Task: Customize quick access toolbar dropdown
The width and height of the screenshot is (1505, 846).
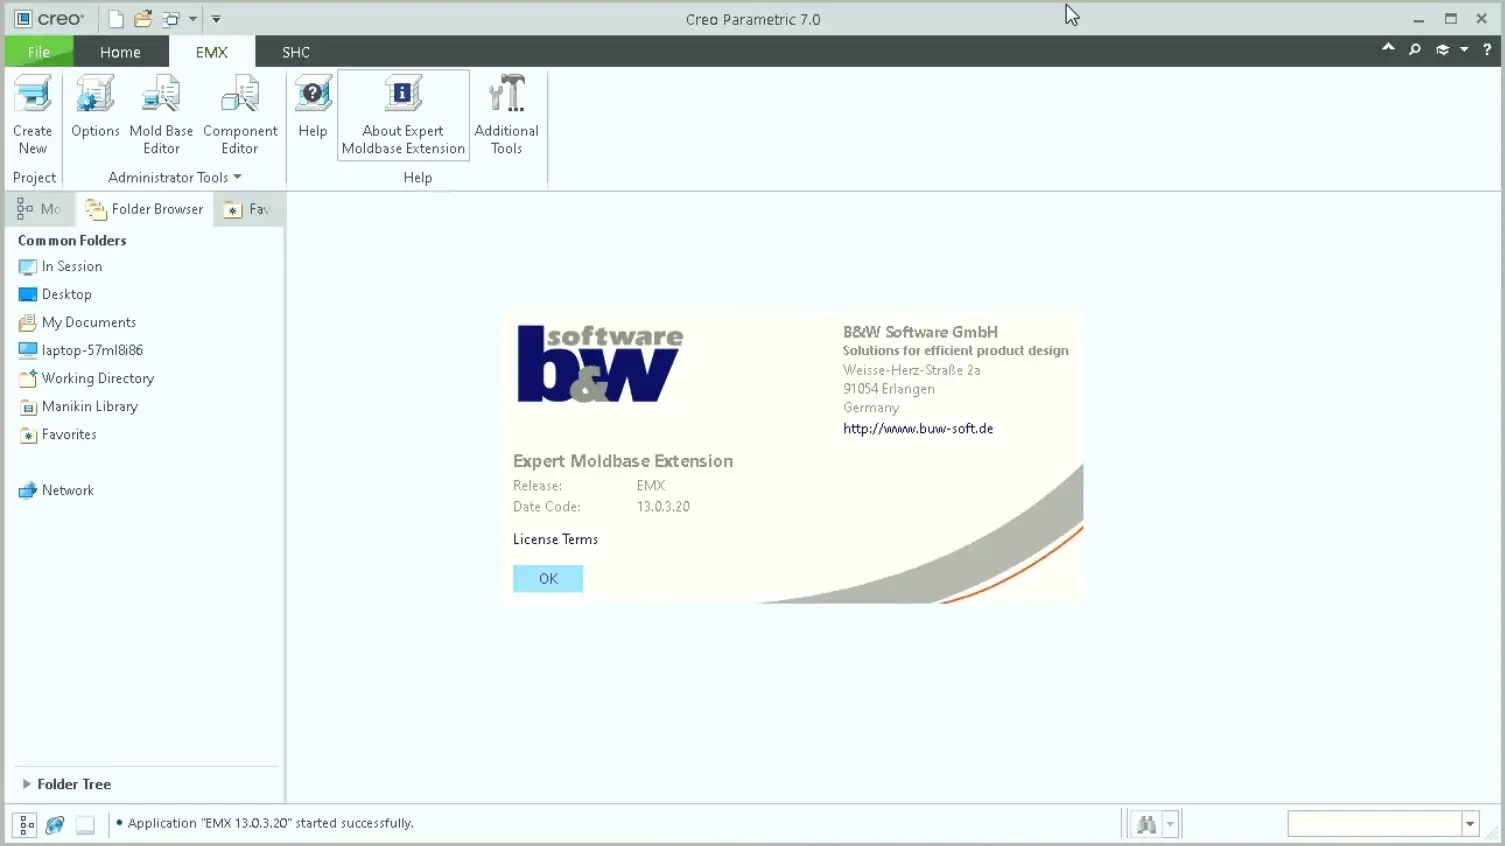Action: click(216, 19)
